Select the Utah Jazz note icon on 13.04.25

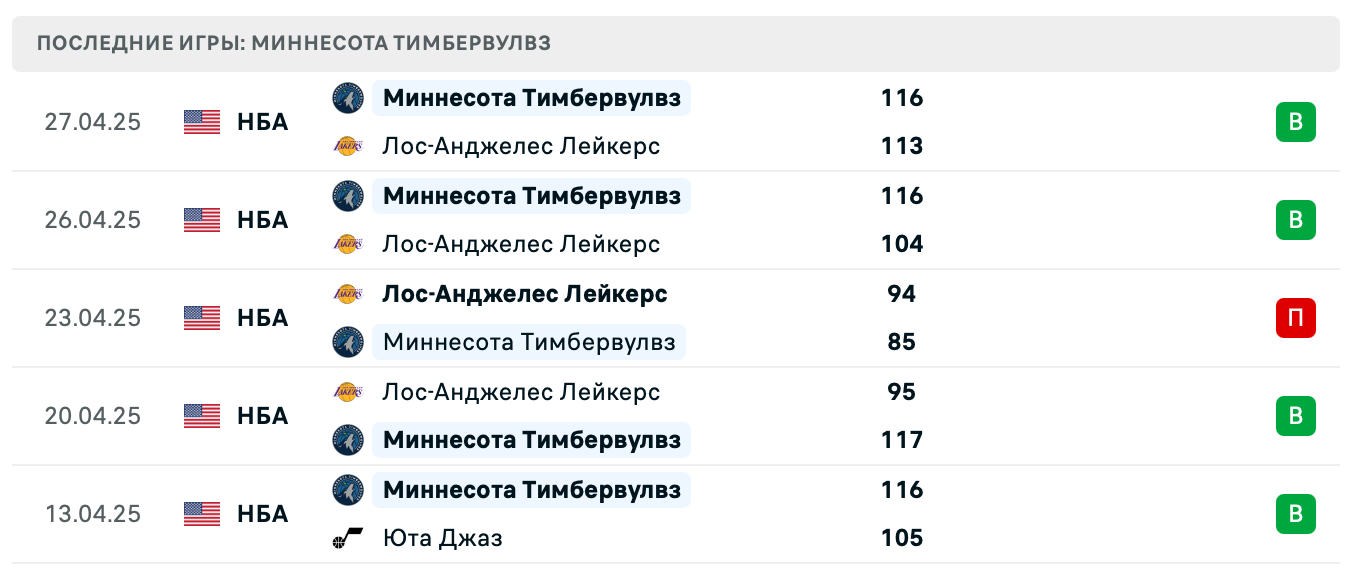point(347,538)
